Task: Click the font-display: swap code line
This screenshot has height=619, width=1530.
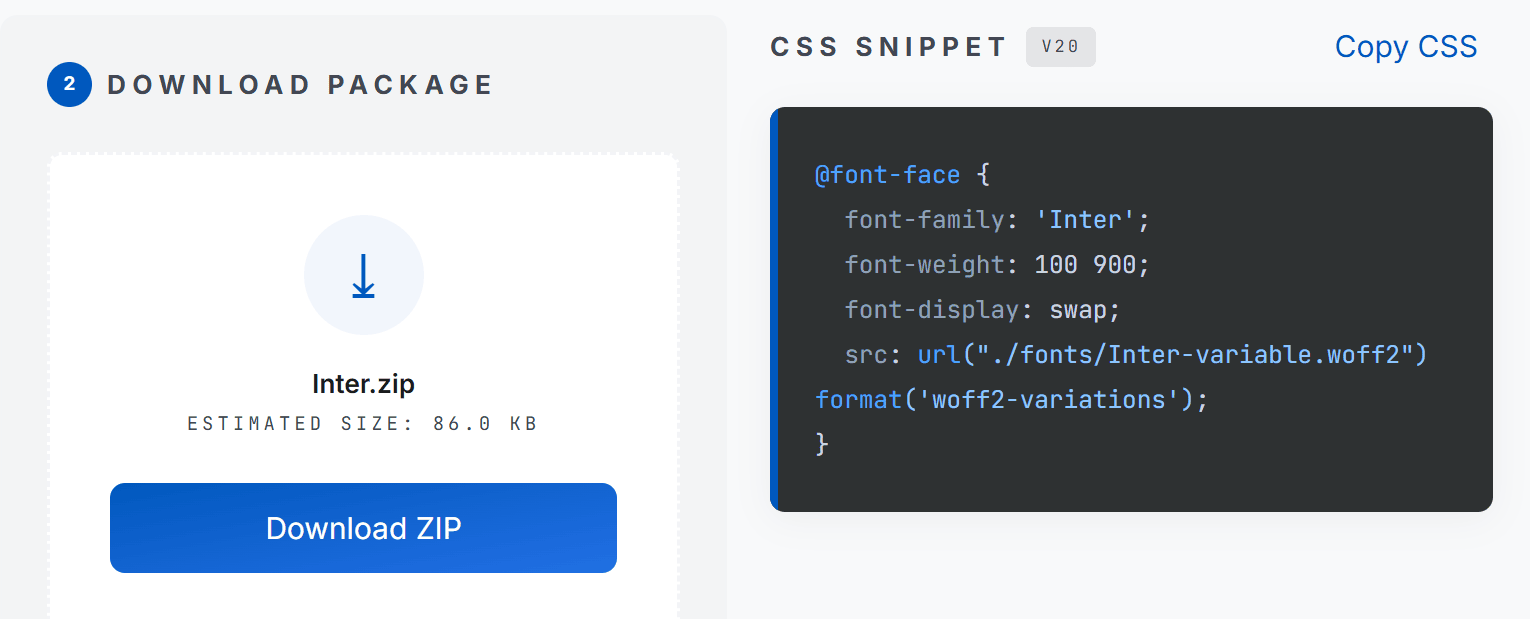Action: click(983, 310)
